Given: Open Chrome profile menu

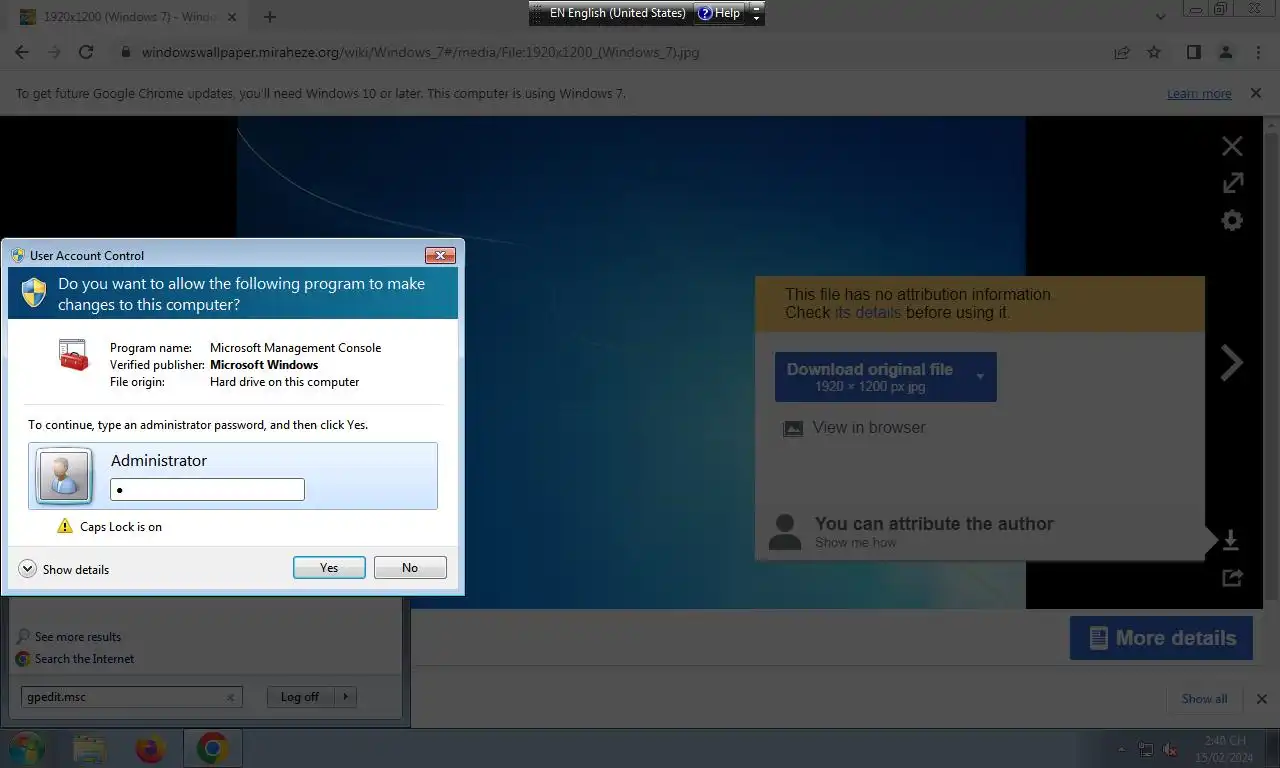Looking at the screenshot, I should pyautogui.click(x=1225, y=52).
